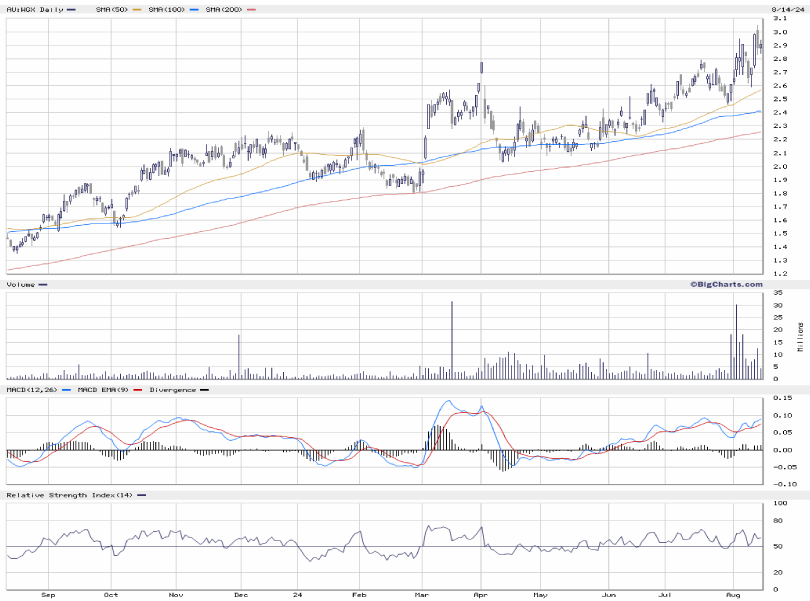Click the Nov marker on the time axis
Screen dimensions: 810x601
[176, 594]
